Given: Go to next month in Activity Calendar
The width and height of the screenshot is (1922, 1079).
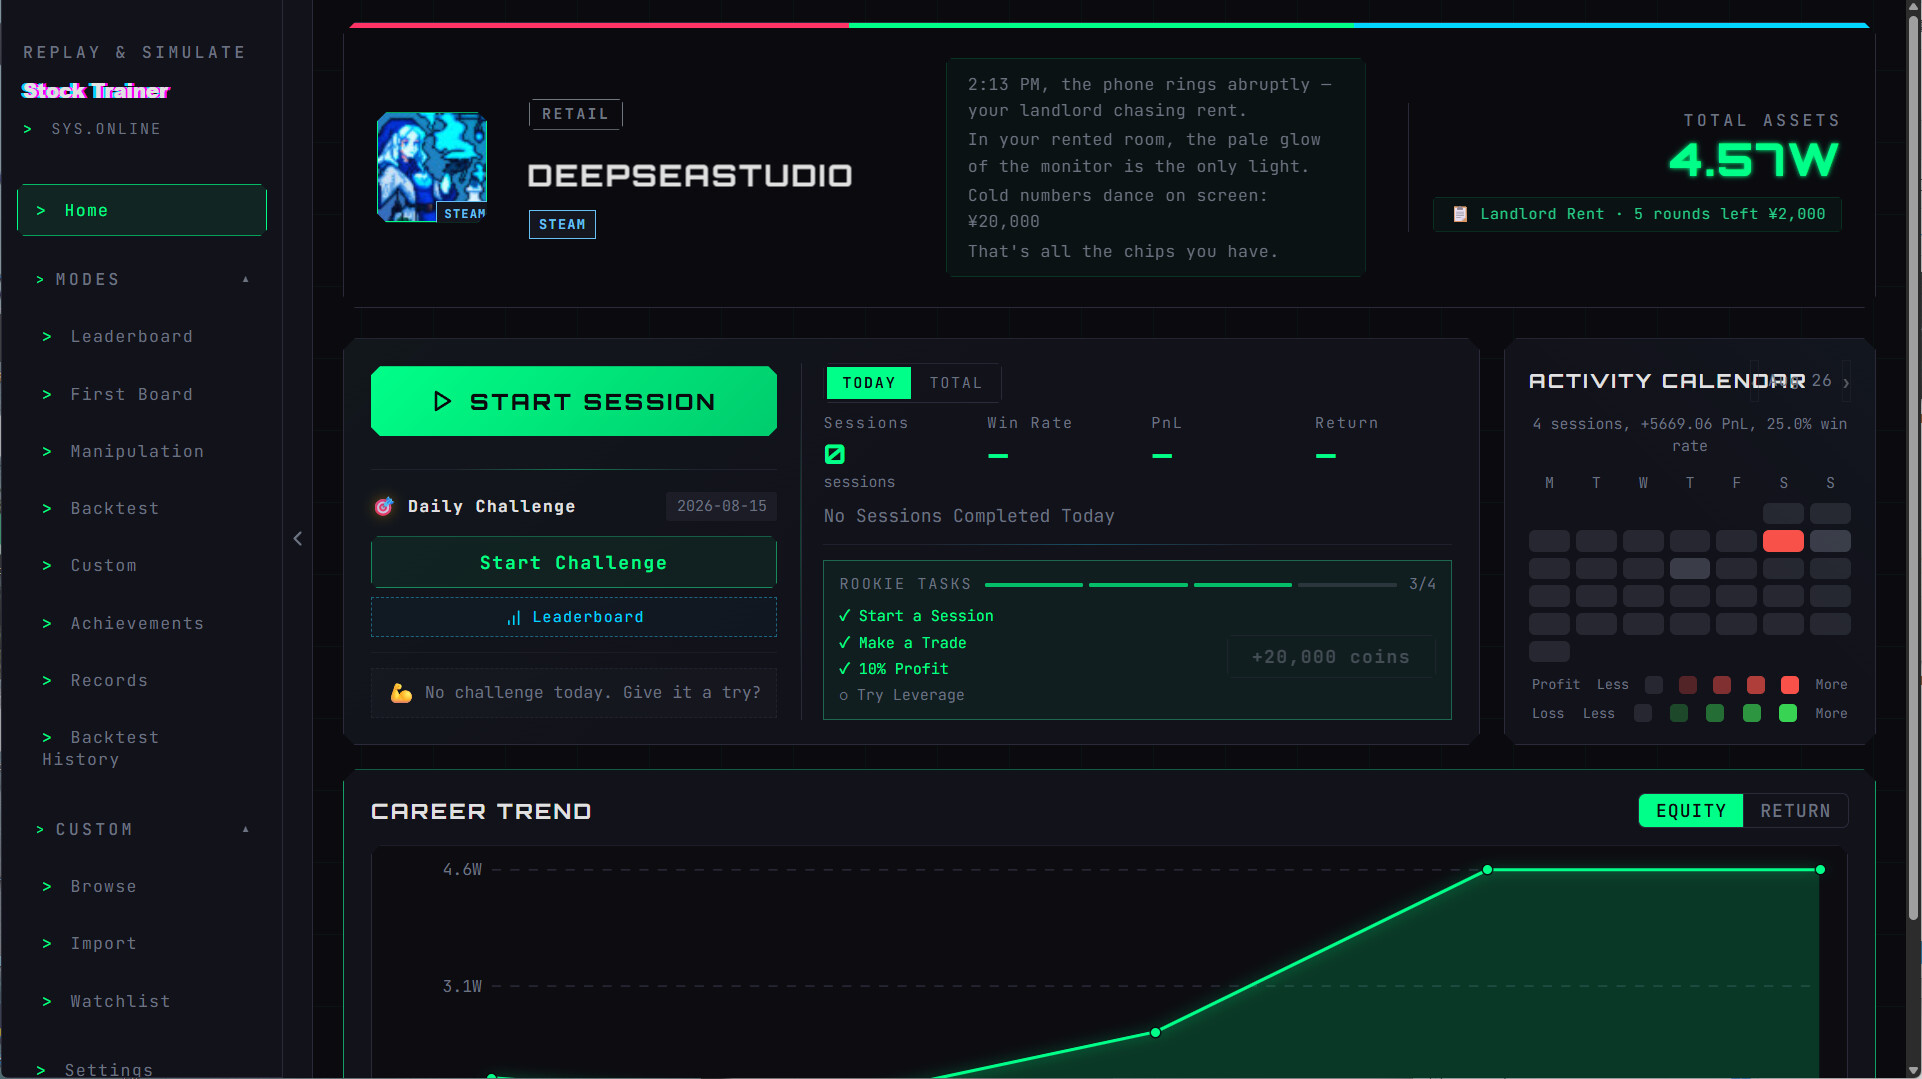Looking at the screenshot, I should tap(1846, 382).
